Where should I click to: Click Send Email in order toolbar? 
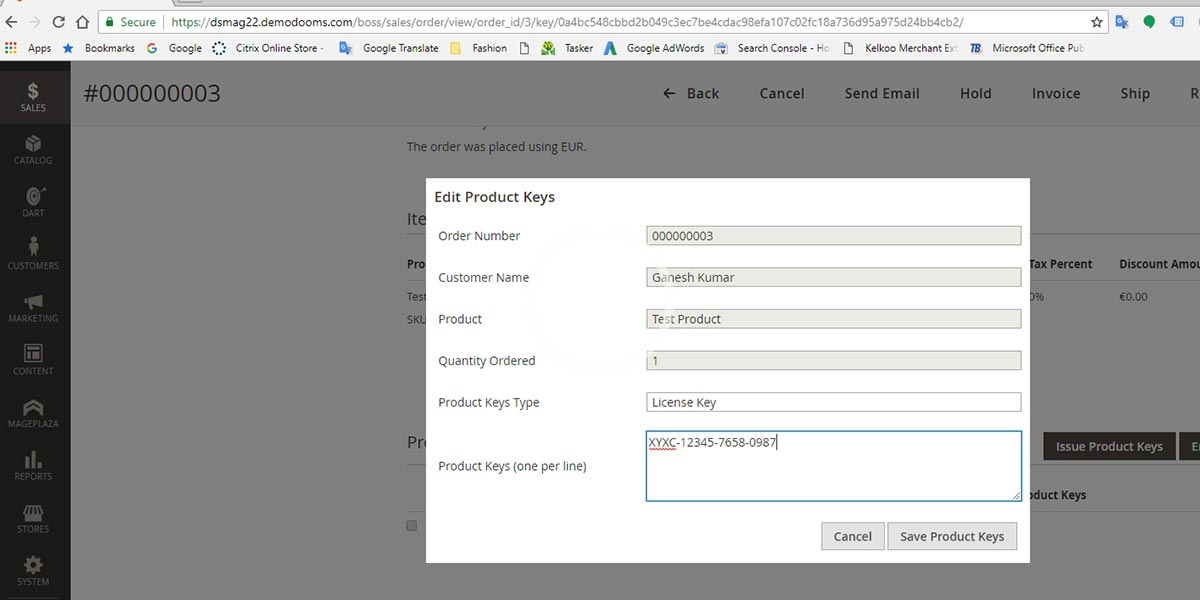click(881, 93)
